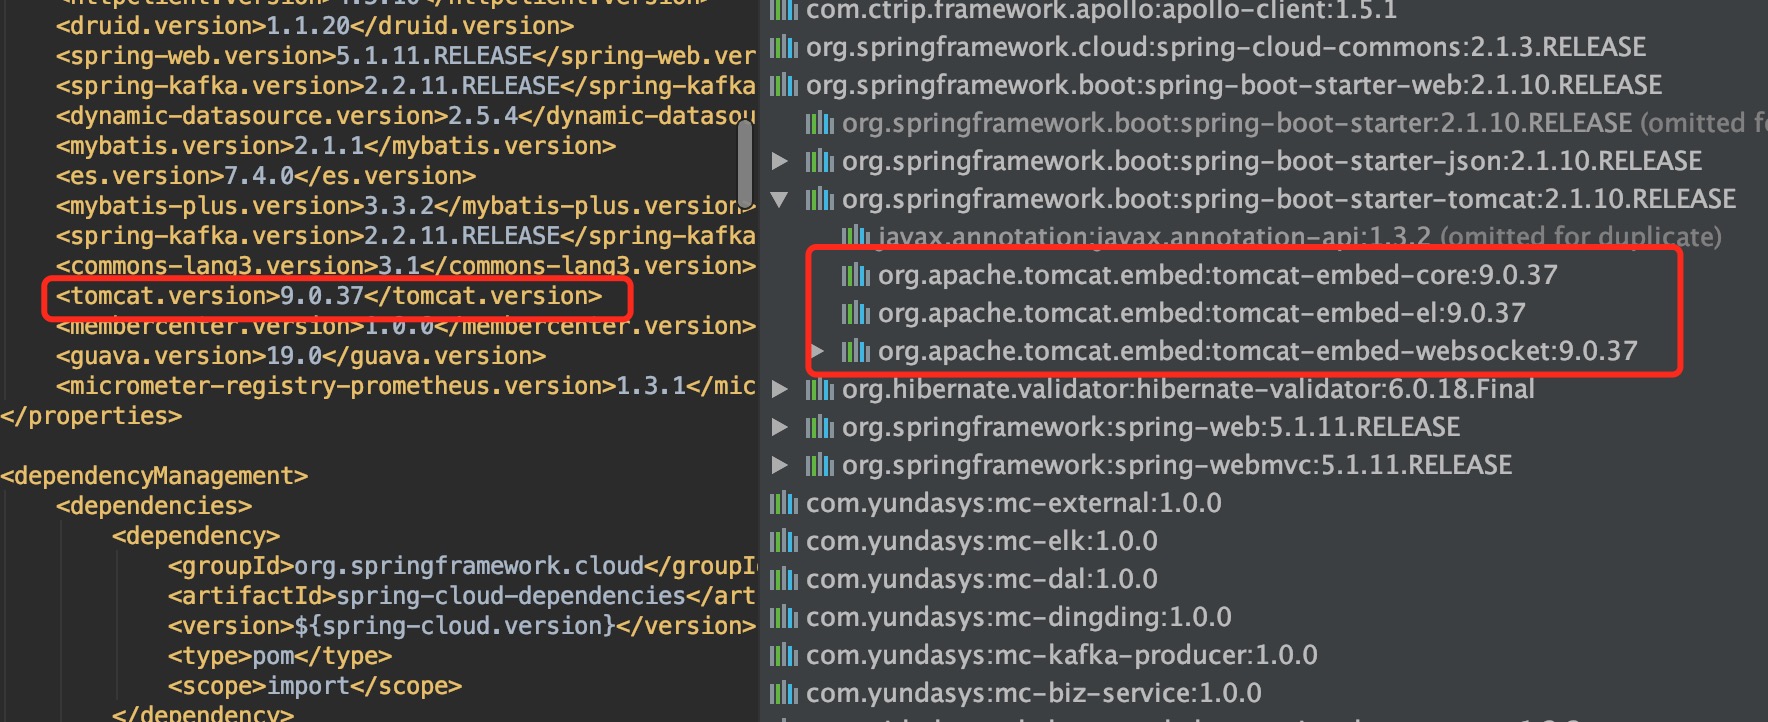The height and width of the screenshot is (722, 1768).
Task: Select spring-boot-starter-web:2.1.10.RELEASE dependency
Action: (x=1234, y=85)
